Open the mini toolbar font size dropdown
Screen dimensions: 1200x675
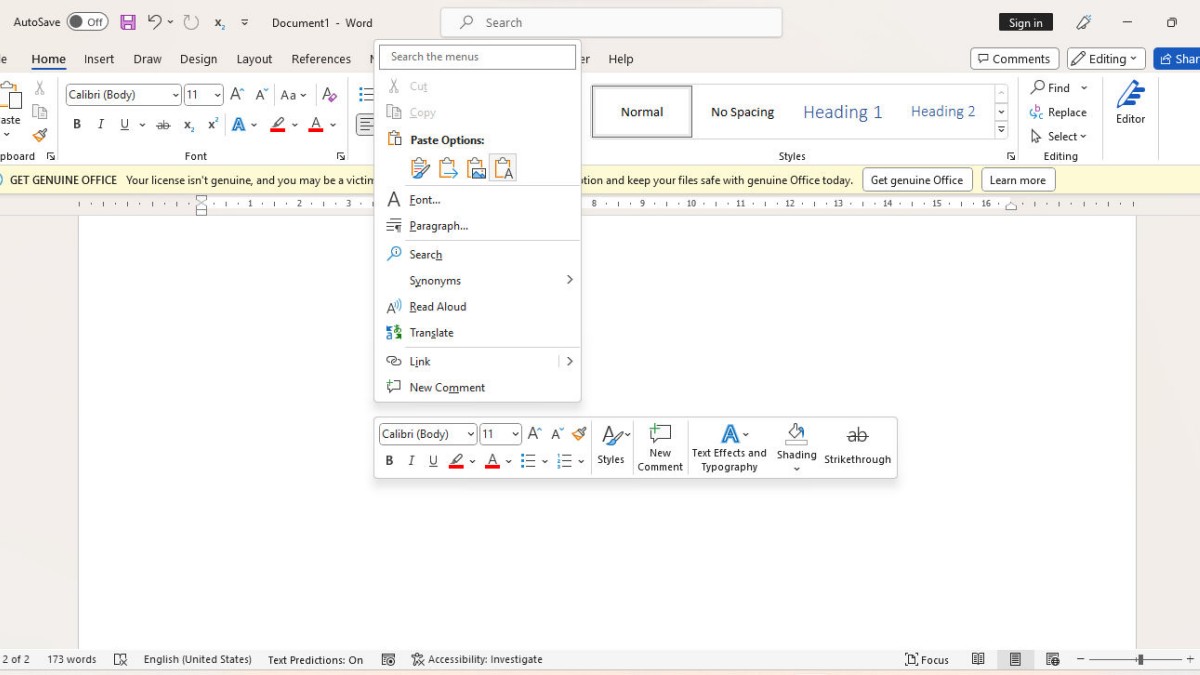pos(515,434)
